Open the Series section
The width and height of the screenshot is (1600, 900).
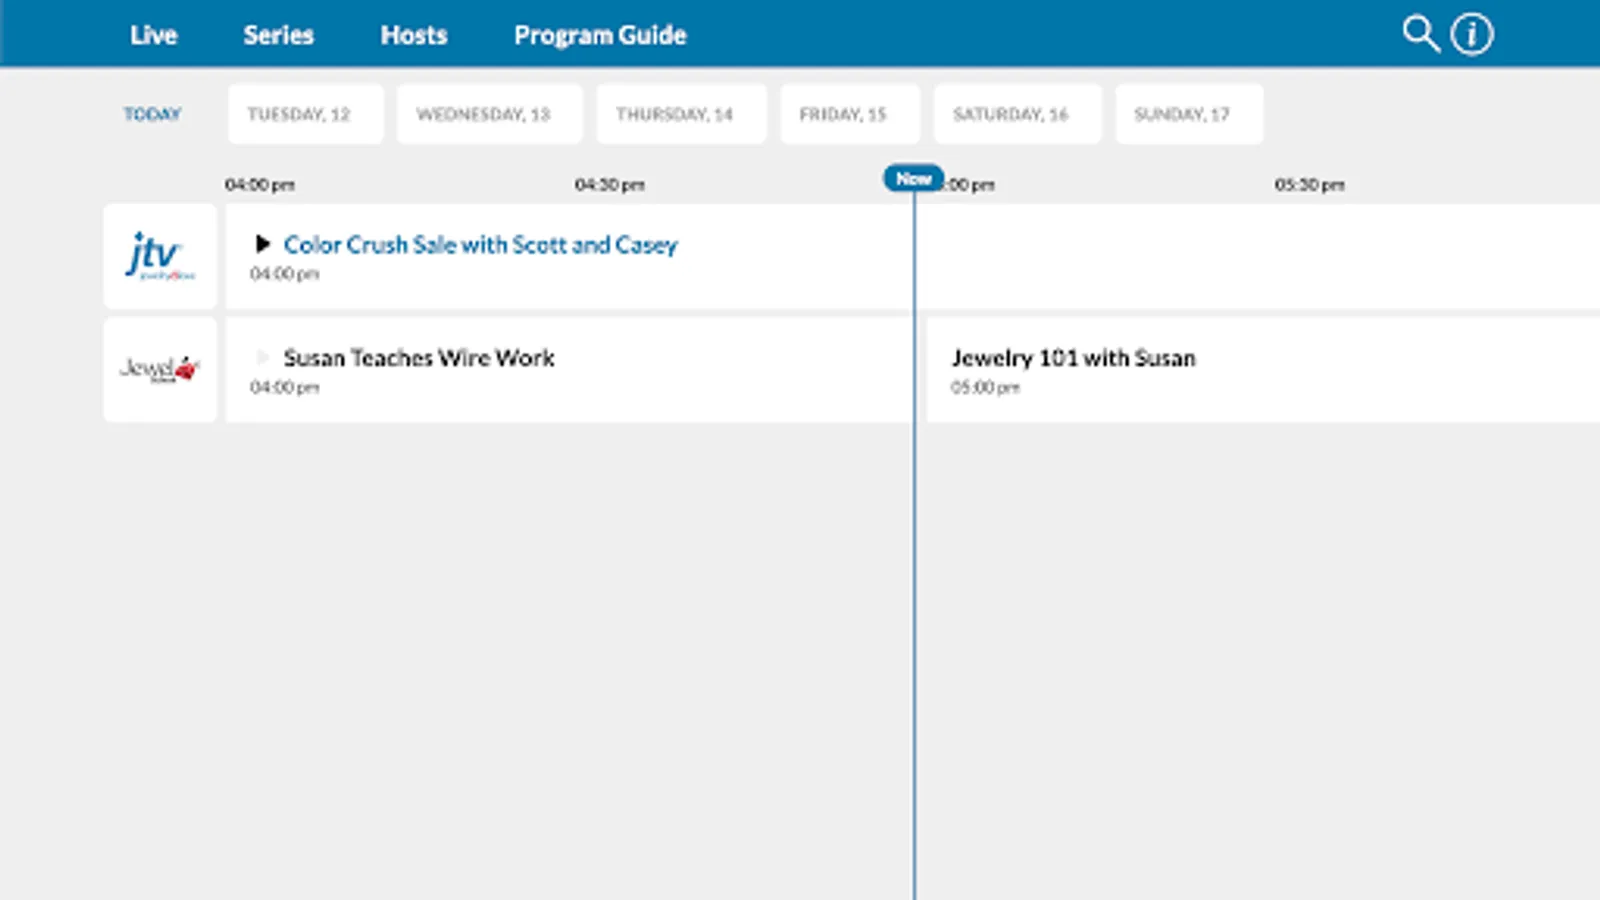pos(277,34)
